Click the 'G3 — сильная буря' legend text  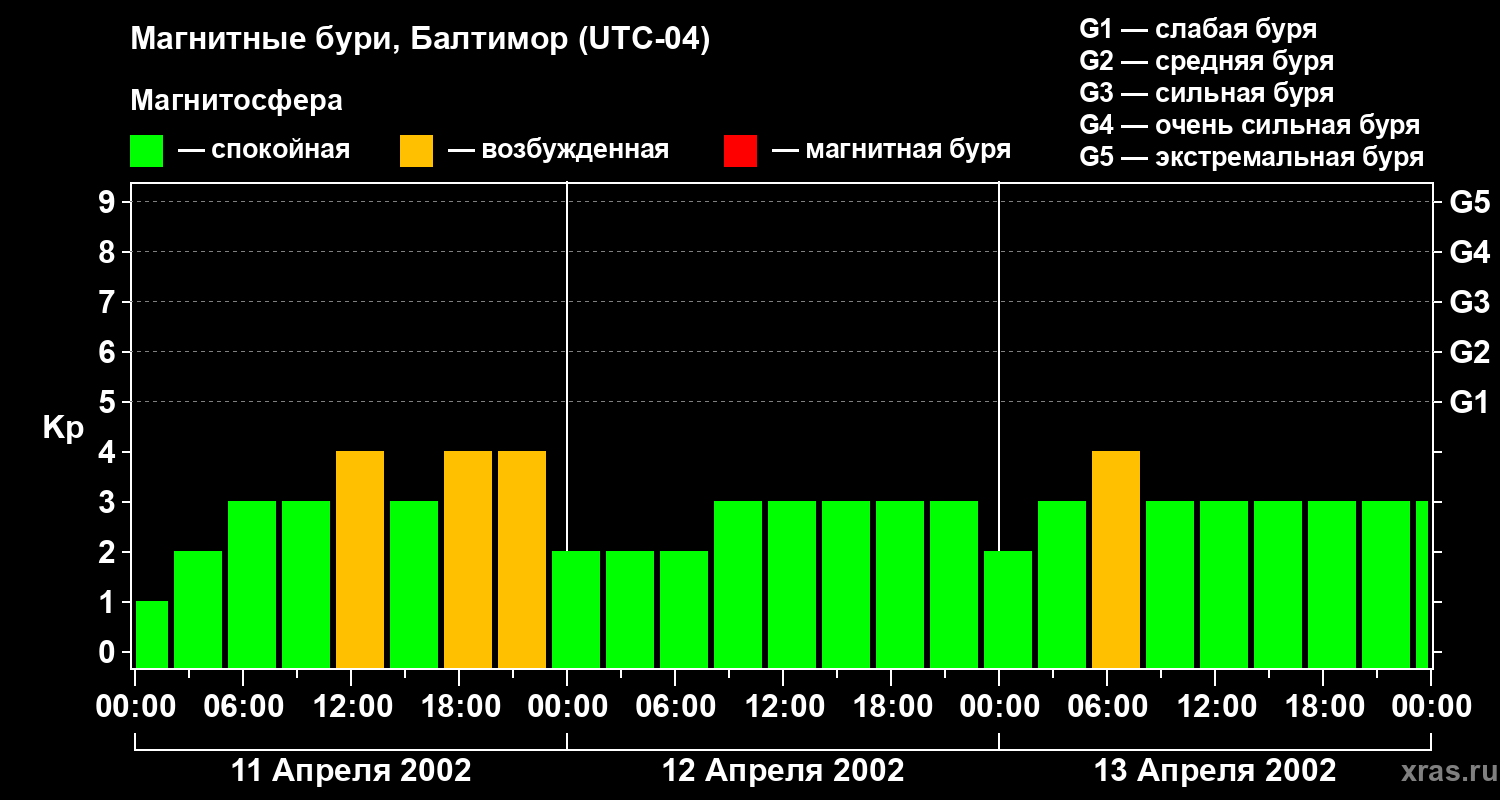tap(1206, 93)
